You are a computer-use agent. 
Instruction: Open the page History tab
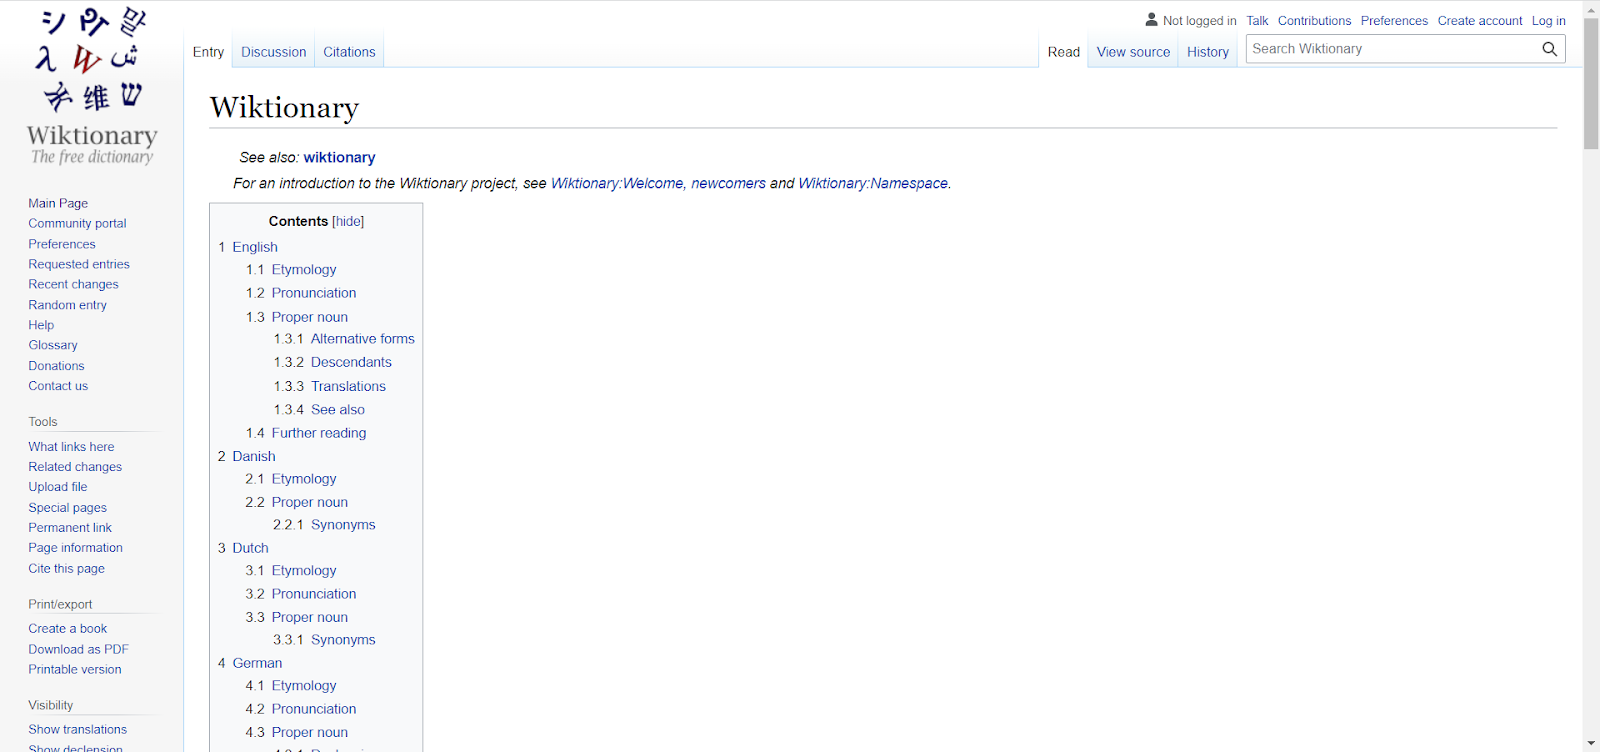point(1207,52)
